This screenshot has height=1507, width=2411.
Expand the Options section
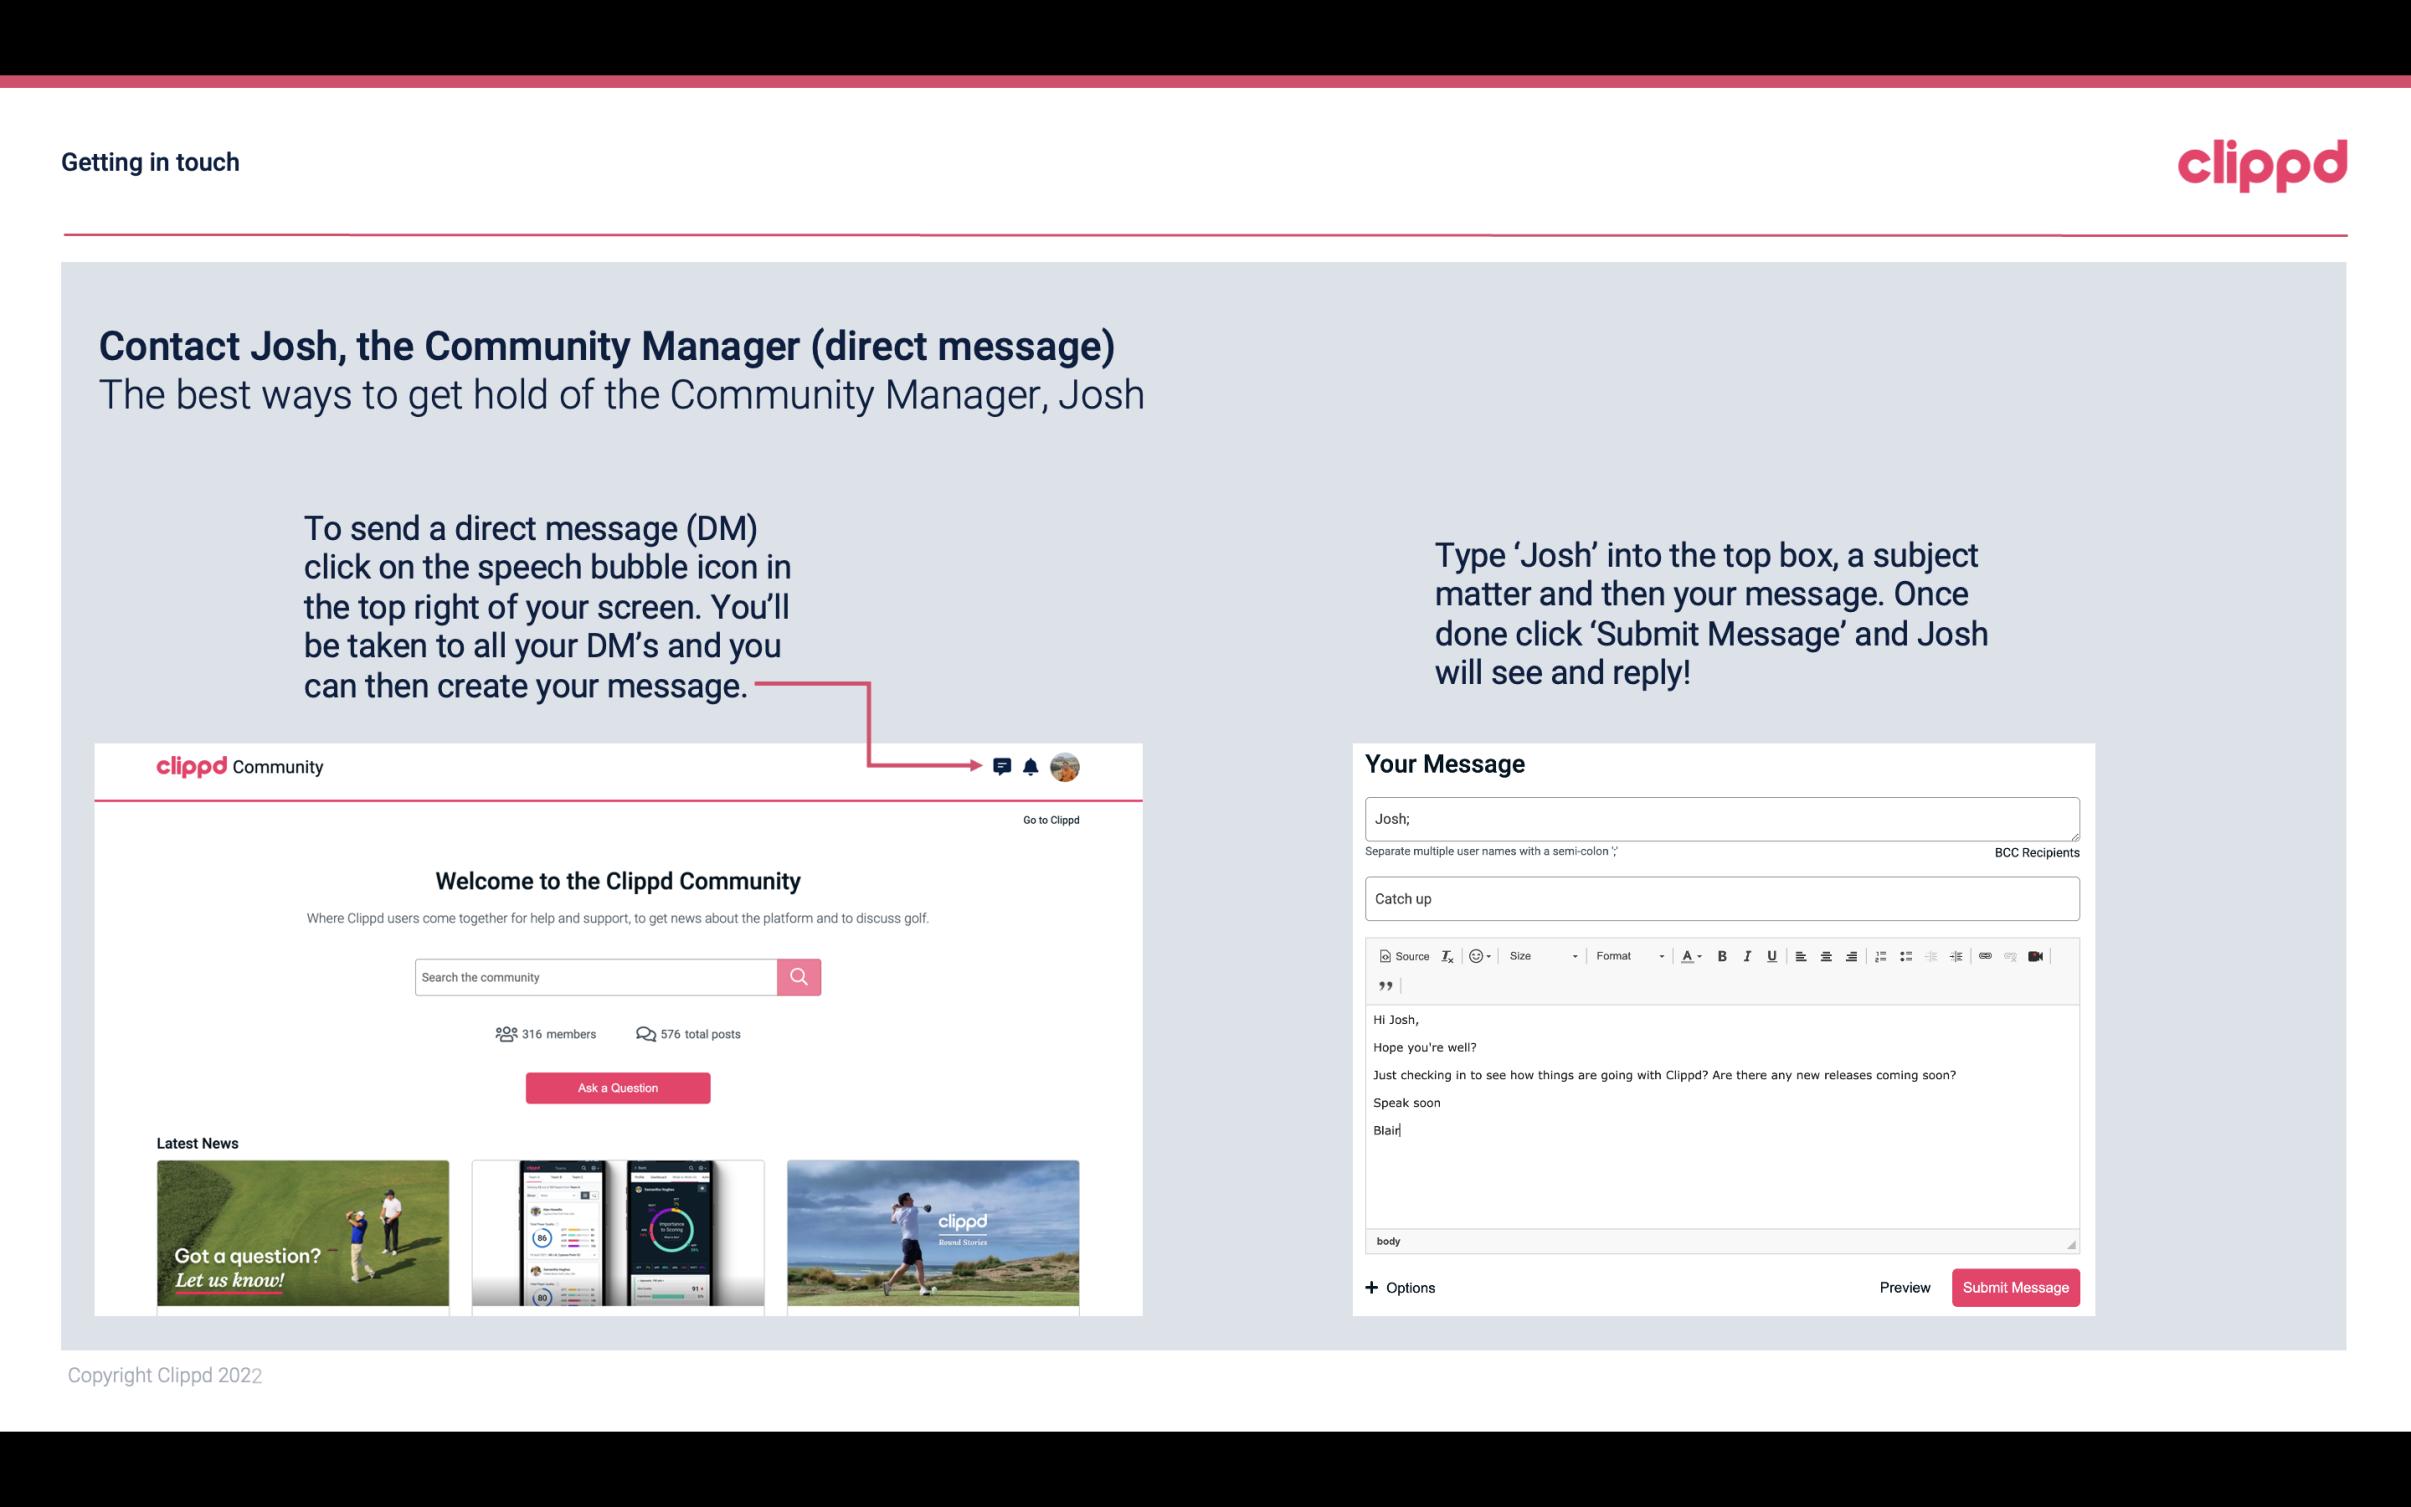1399,1287
